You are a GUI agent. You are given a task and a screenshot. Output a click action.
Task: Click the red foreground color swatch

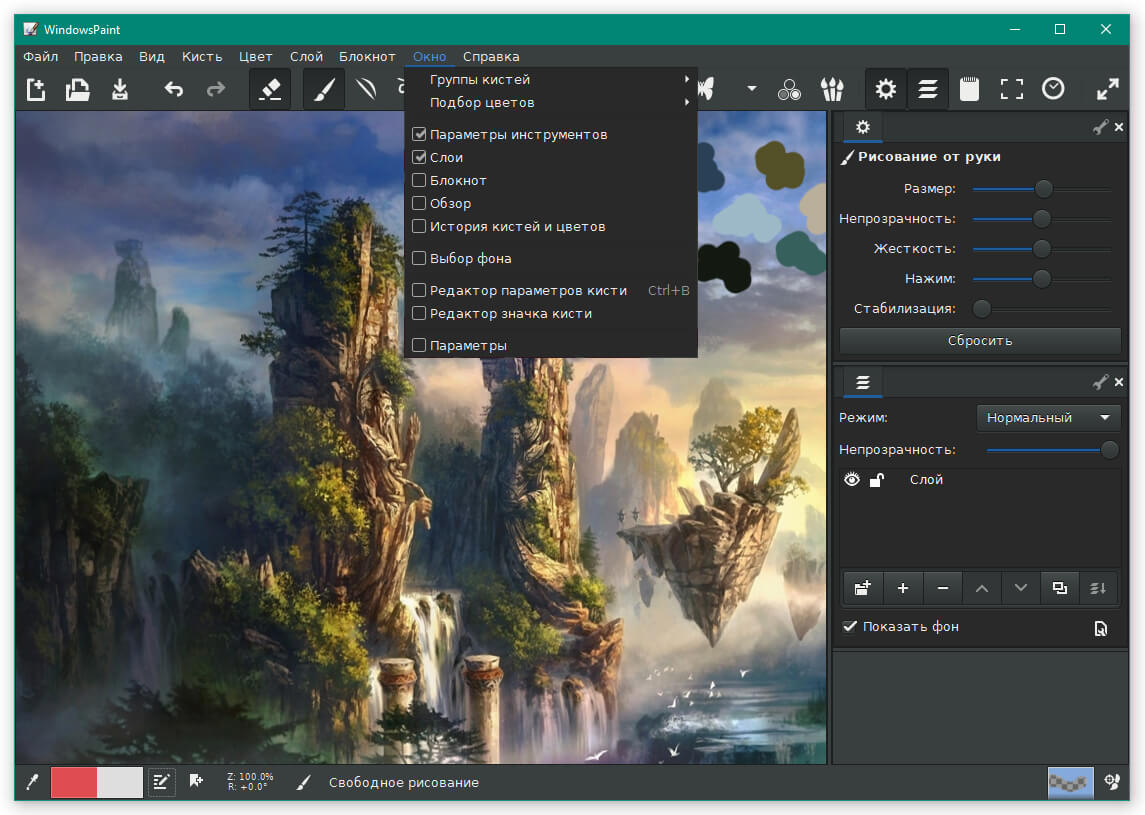(x=74, y=782)
